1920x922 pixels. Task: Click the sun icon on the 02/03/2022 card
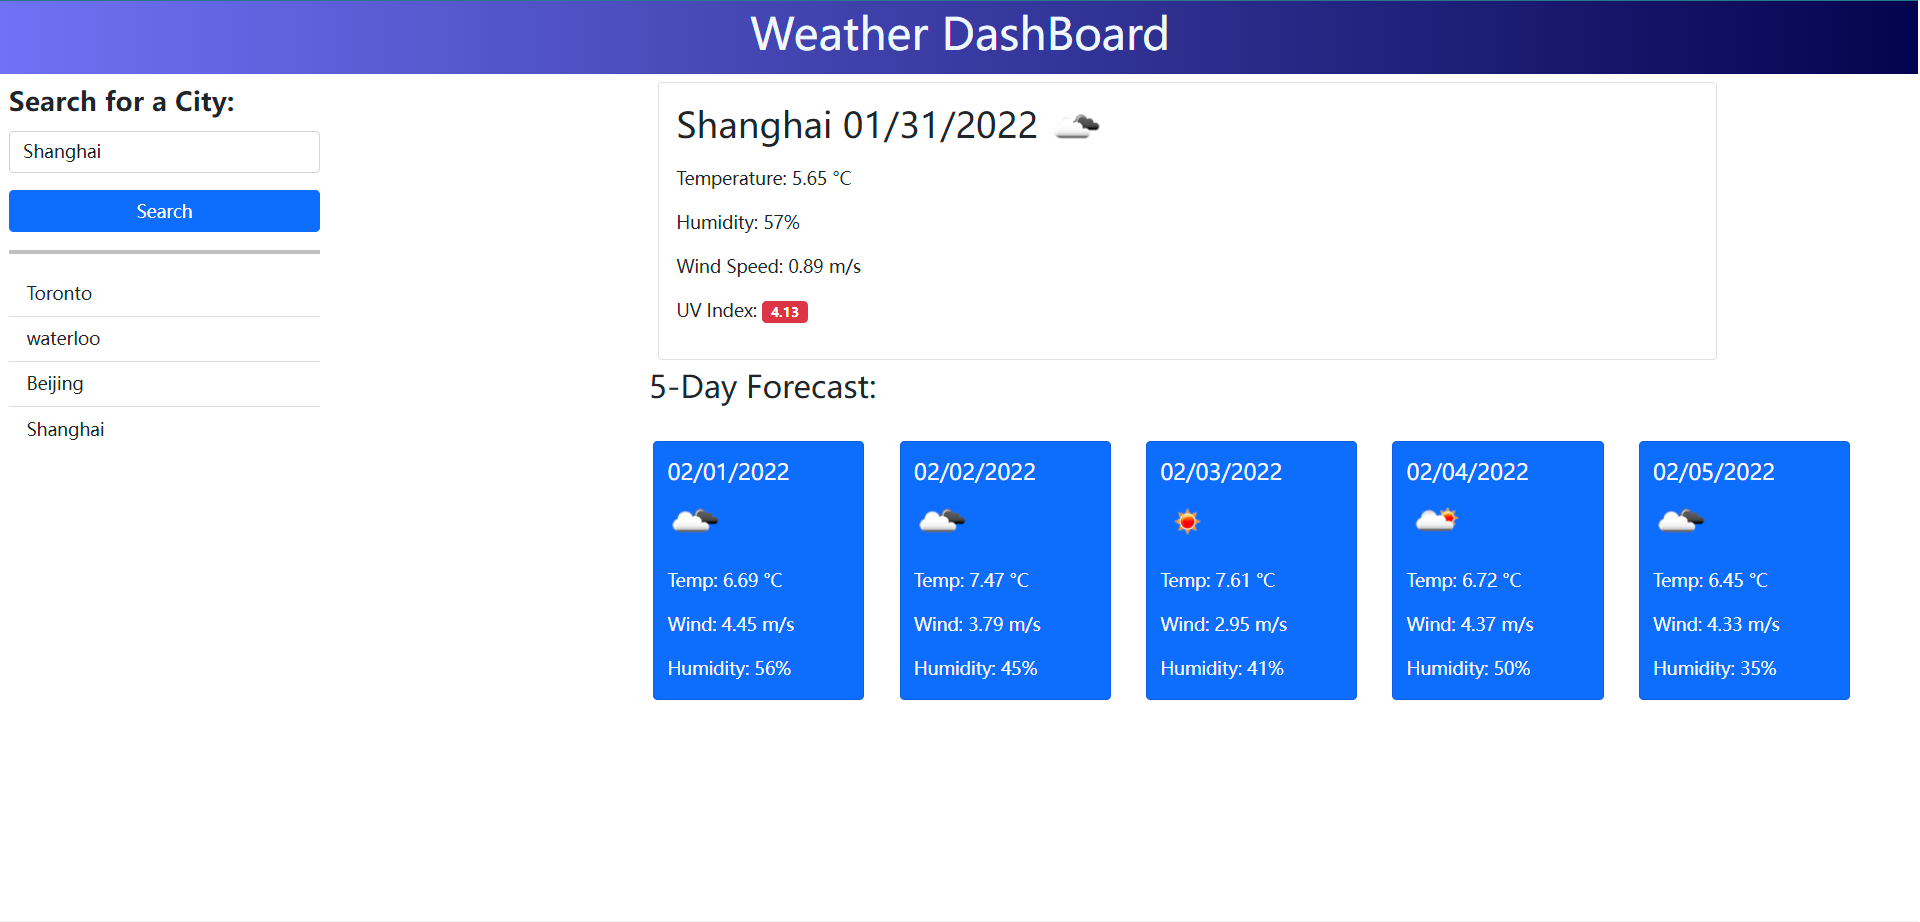pos(1187,521)
